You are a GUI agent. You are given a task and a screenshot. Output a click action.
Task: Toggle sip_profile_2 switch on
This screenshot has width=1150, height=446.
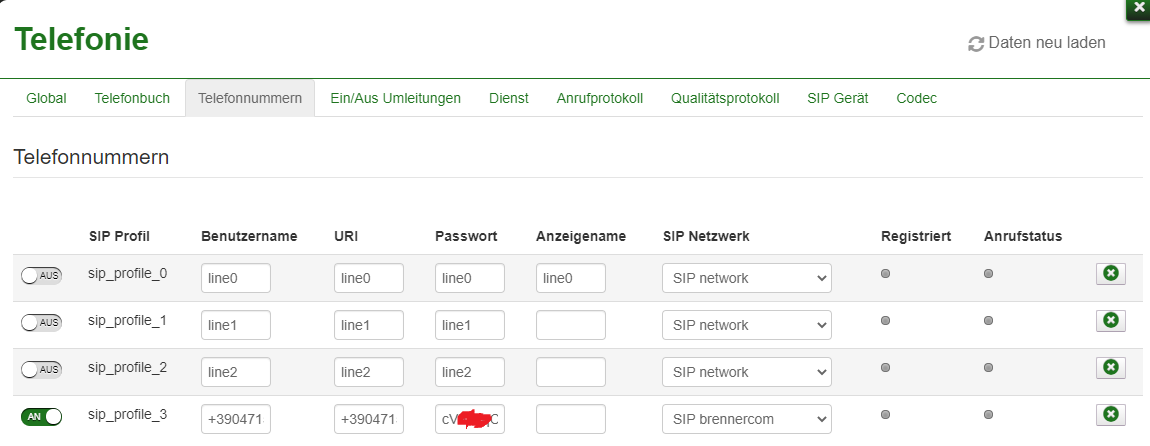coord(41,369)
